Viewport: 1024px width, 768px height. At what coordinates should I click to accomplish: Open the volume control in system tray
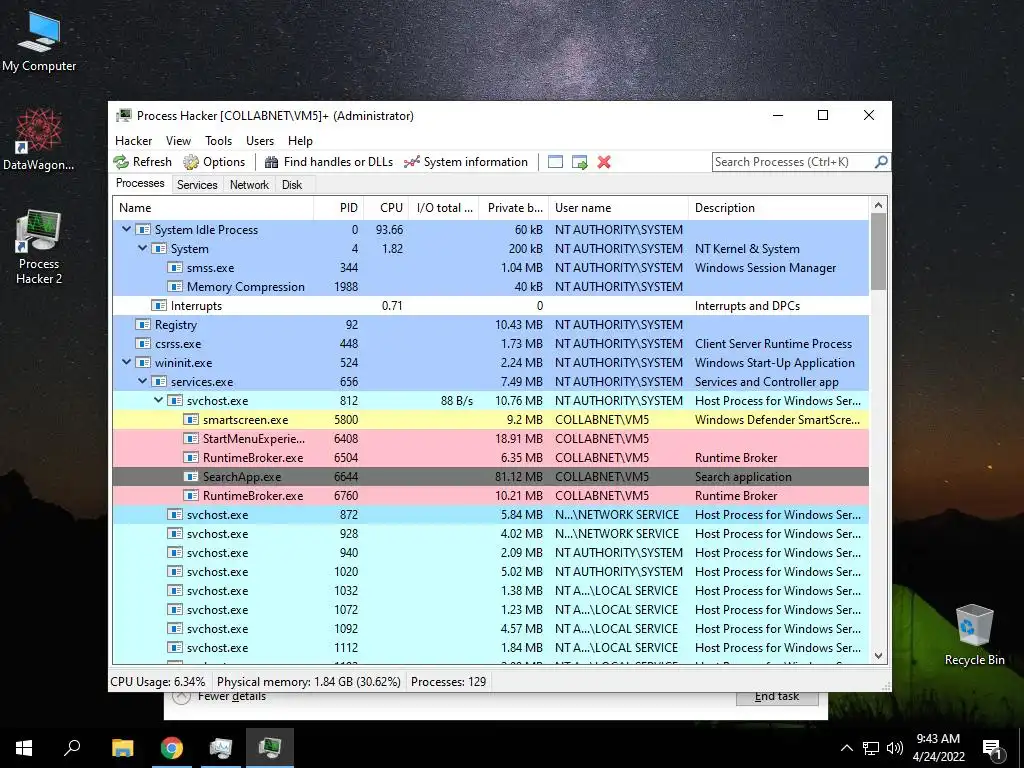click(x=895, y=748)
